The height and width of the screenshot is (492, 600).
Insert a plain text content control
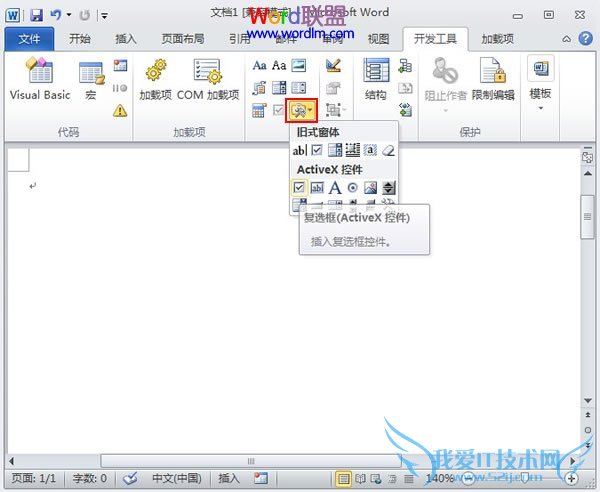pyautogui.click(x=279, y=66)
